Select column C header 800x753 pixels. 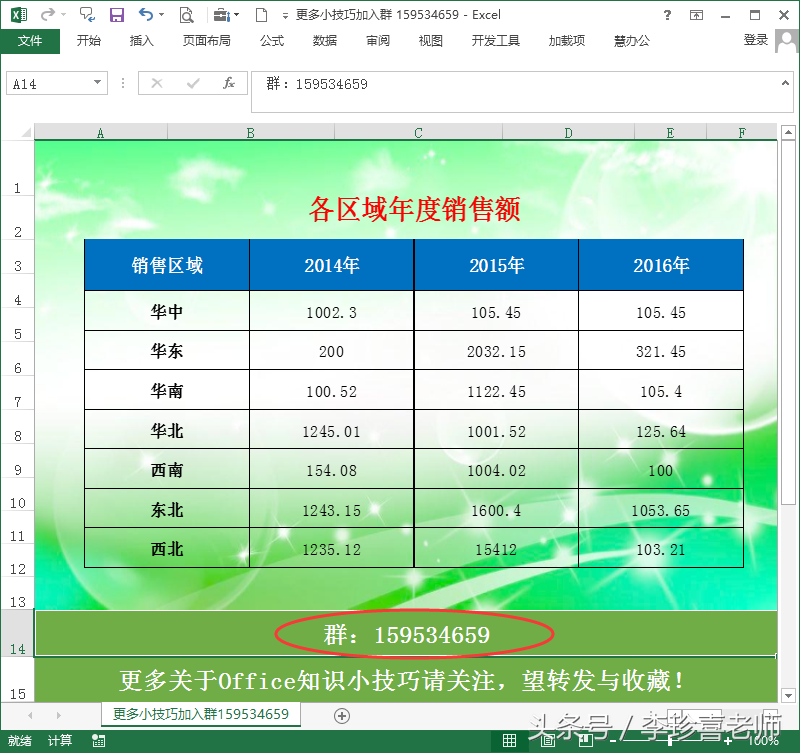[418, 133]
